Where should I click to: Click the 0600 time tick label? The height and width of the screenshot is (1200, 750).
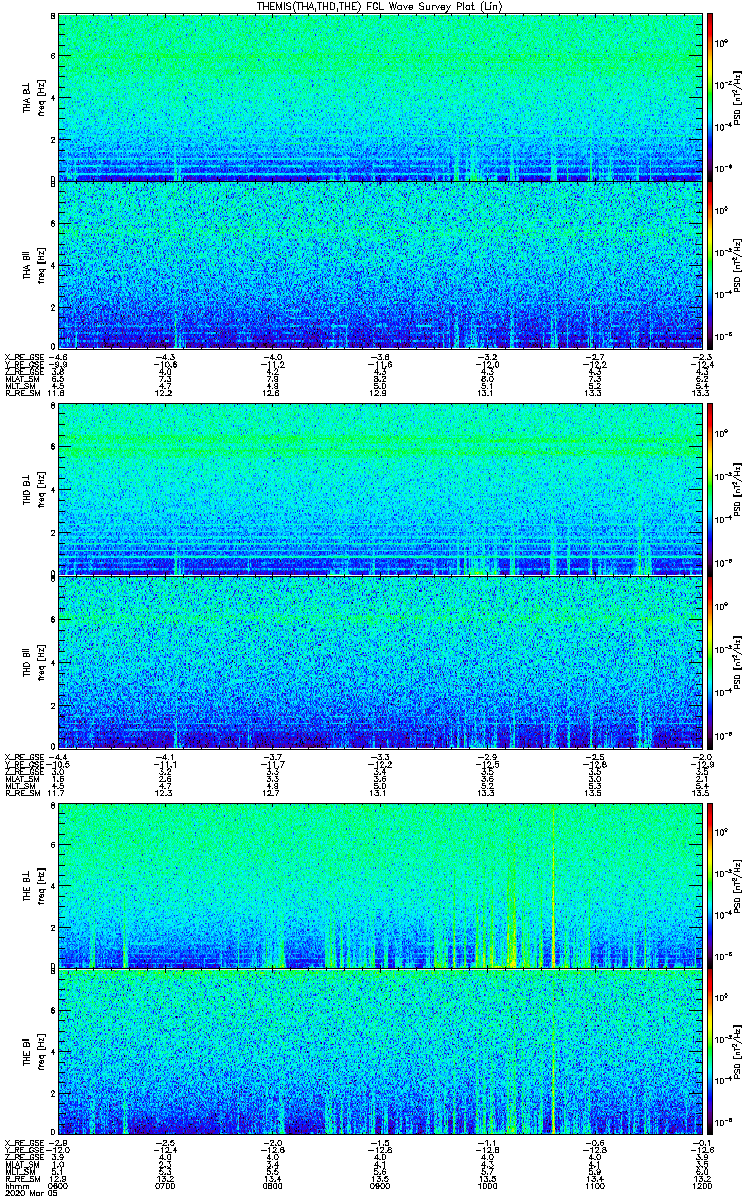point(58,1184)
